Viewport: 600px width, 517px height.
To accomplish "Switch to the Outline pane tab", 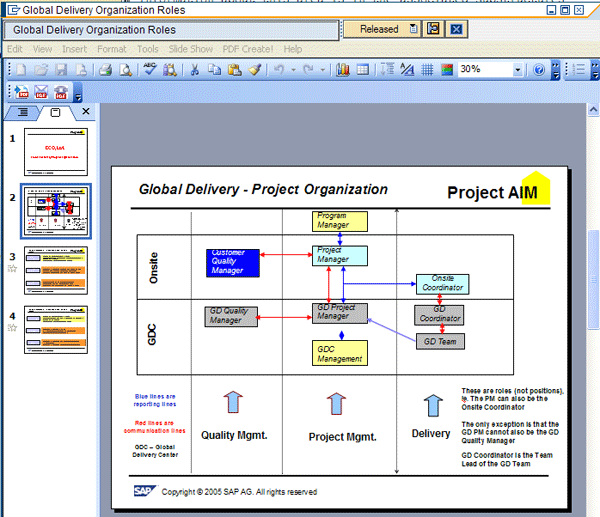I will click(x=23, y=112).
